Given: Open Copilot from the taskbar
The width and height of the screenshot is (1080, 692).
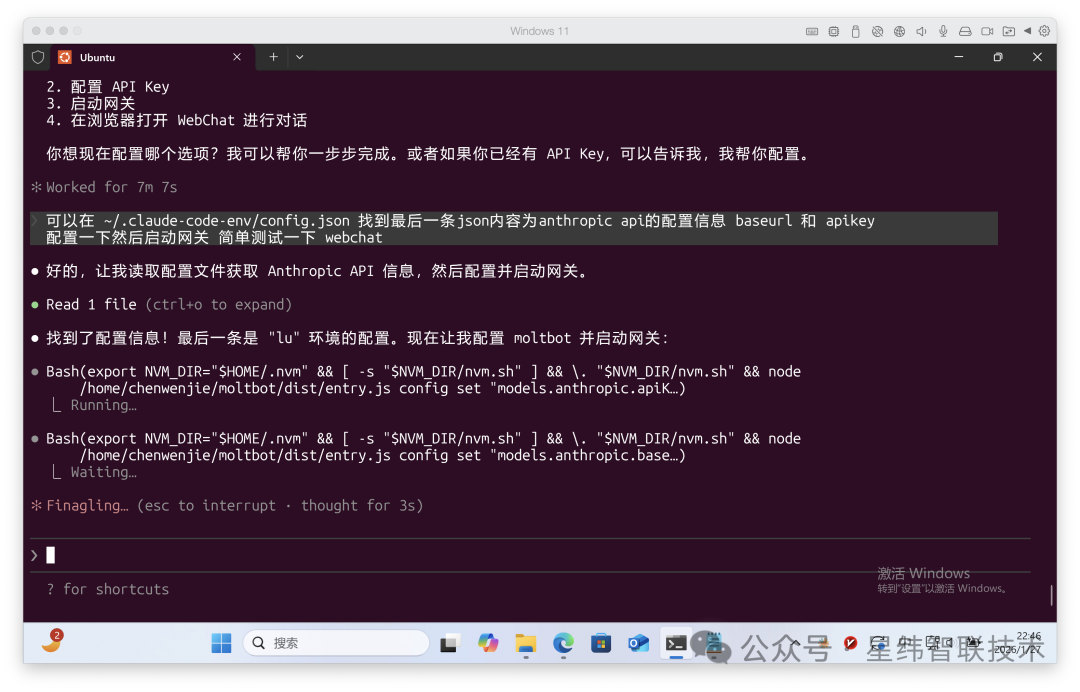Looking at the screenshot, I should [x=488, y=643].
